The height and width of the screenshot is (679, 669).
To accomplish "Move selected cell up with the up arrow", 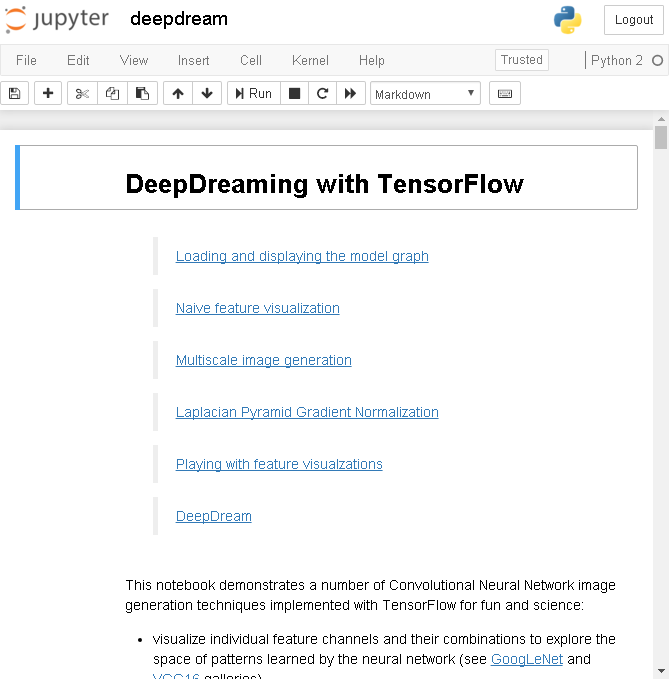I will pyautogui.click(x=178, y=93).
